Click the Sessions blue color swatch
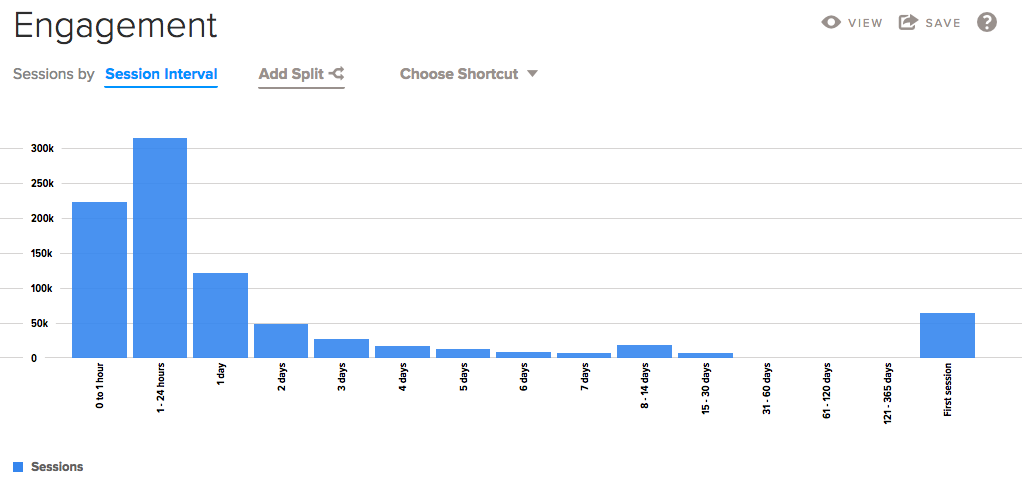1022x490 pixels. click(x=18, y=467)
